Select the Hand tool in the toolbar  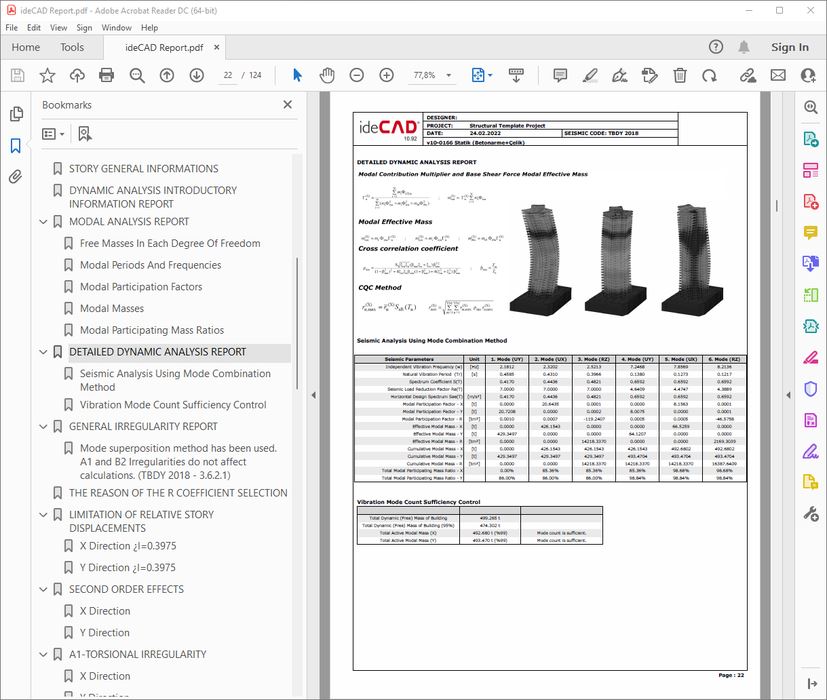[x=327, y=75]
